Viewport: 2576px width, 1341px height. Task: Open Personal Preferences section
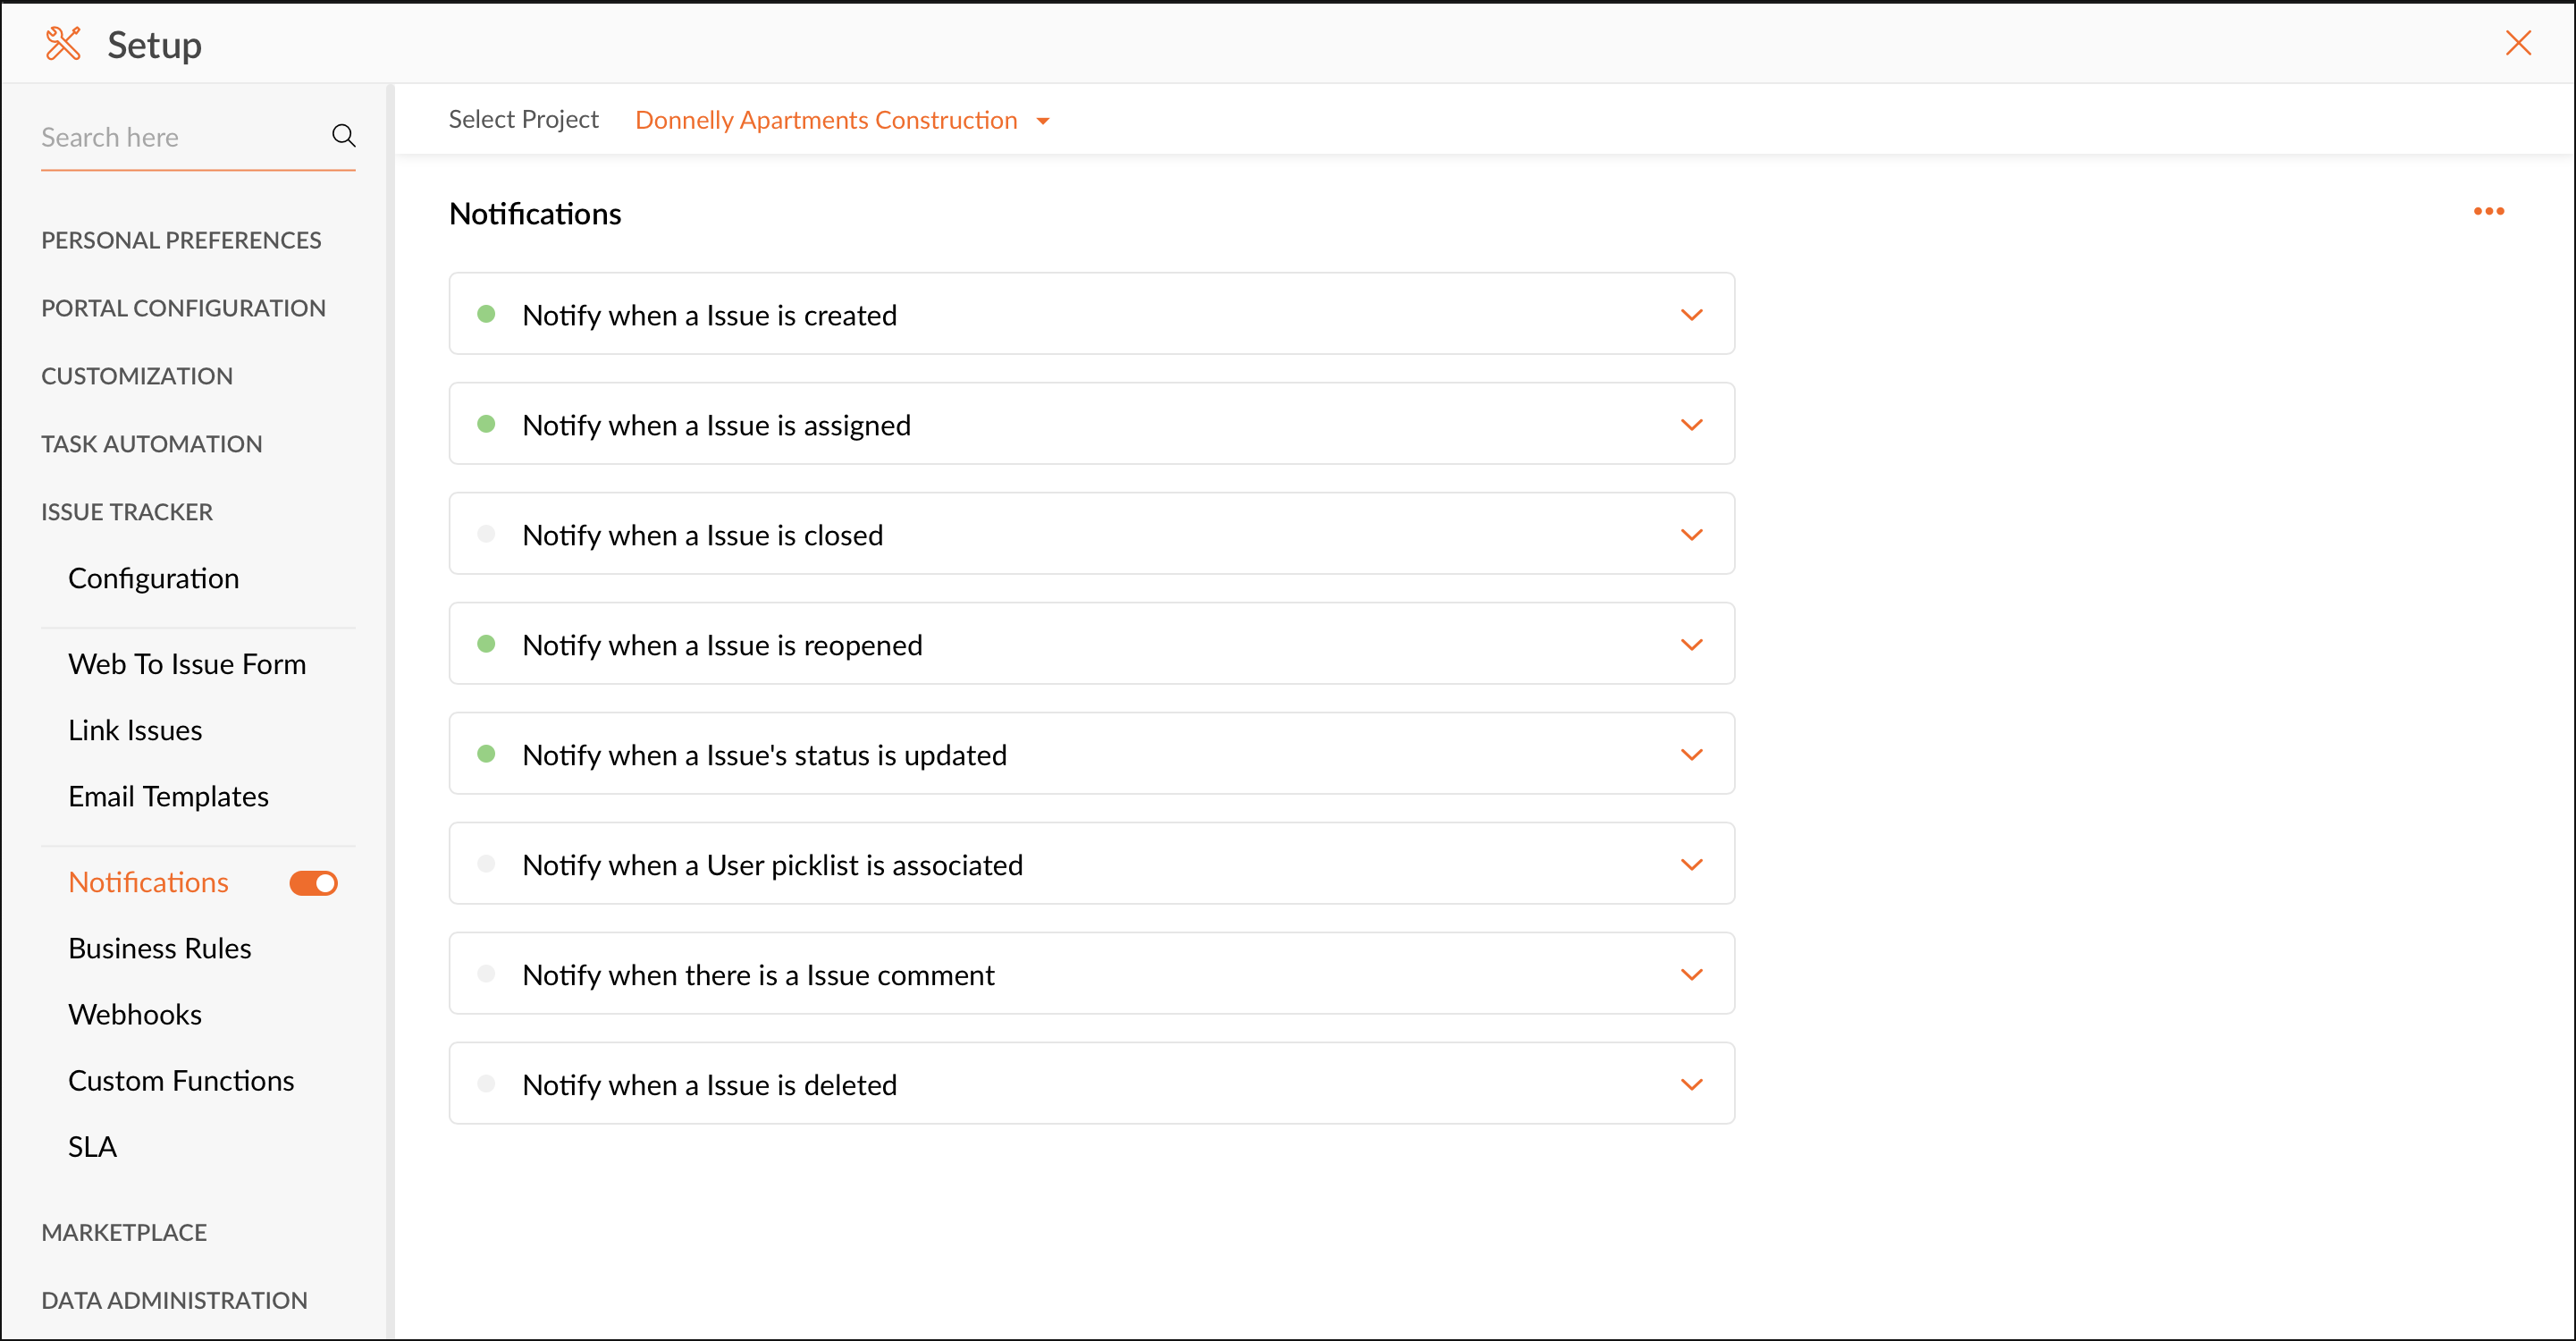[x=181, y=240]
